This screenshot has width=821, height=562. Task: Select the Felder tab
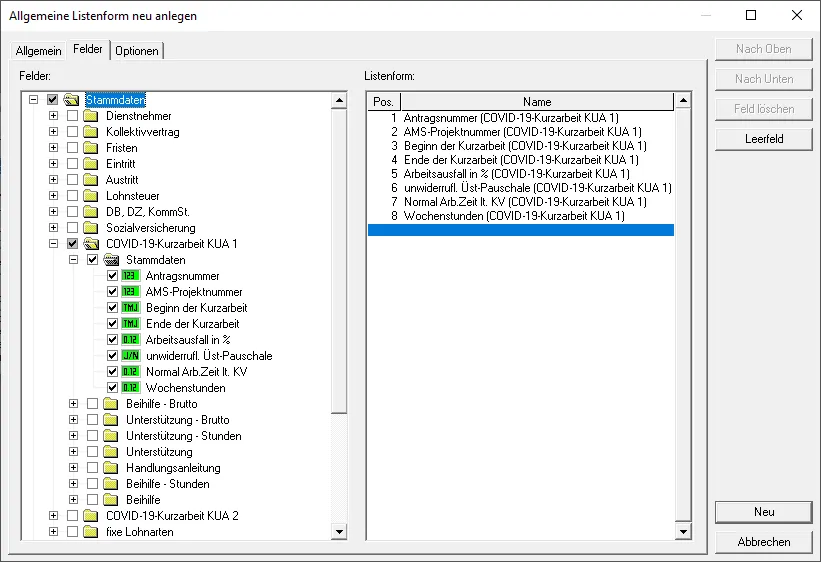[88, 49]
